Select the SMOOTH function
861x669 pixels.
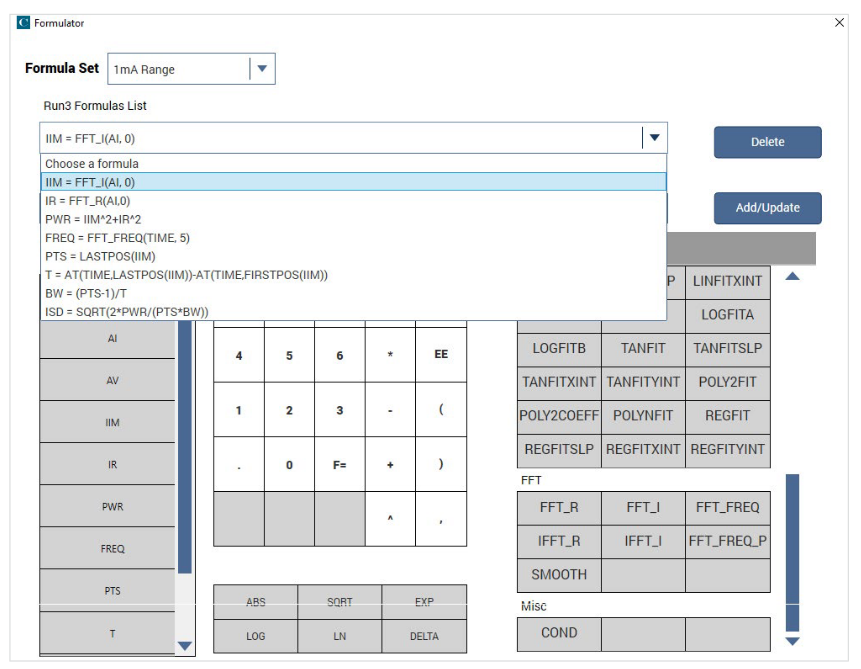pos(558,576)
